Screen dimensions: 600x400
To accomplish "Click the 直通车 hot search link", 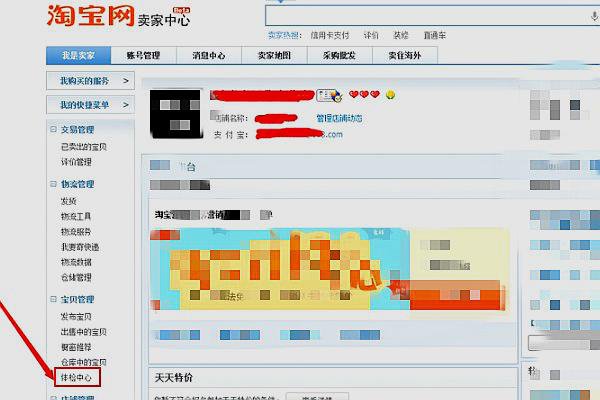I will [435, 36].
